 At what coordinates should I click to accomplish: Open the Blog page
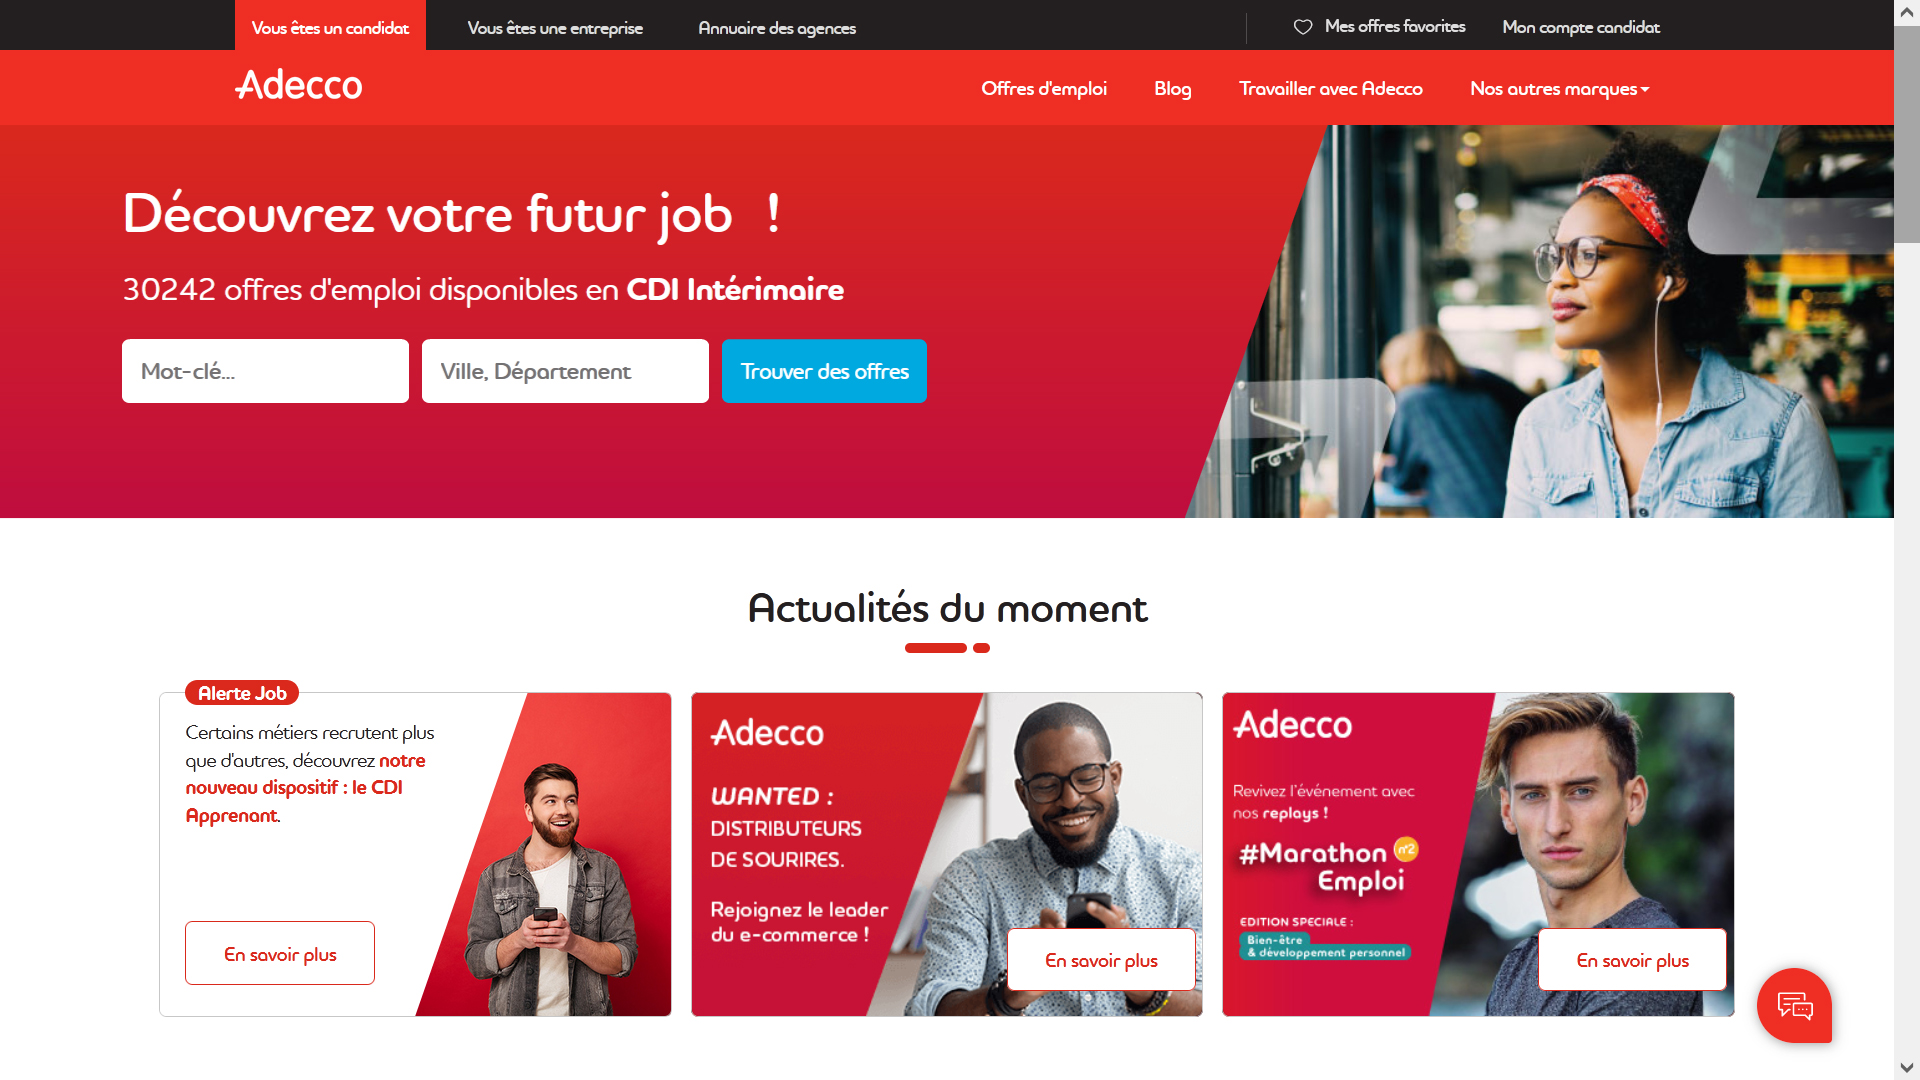1172,89
